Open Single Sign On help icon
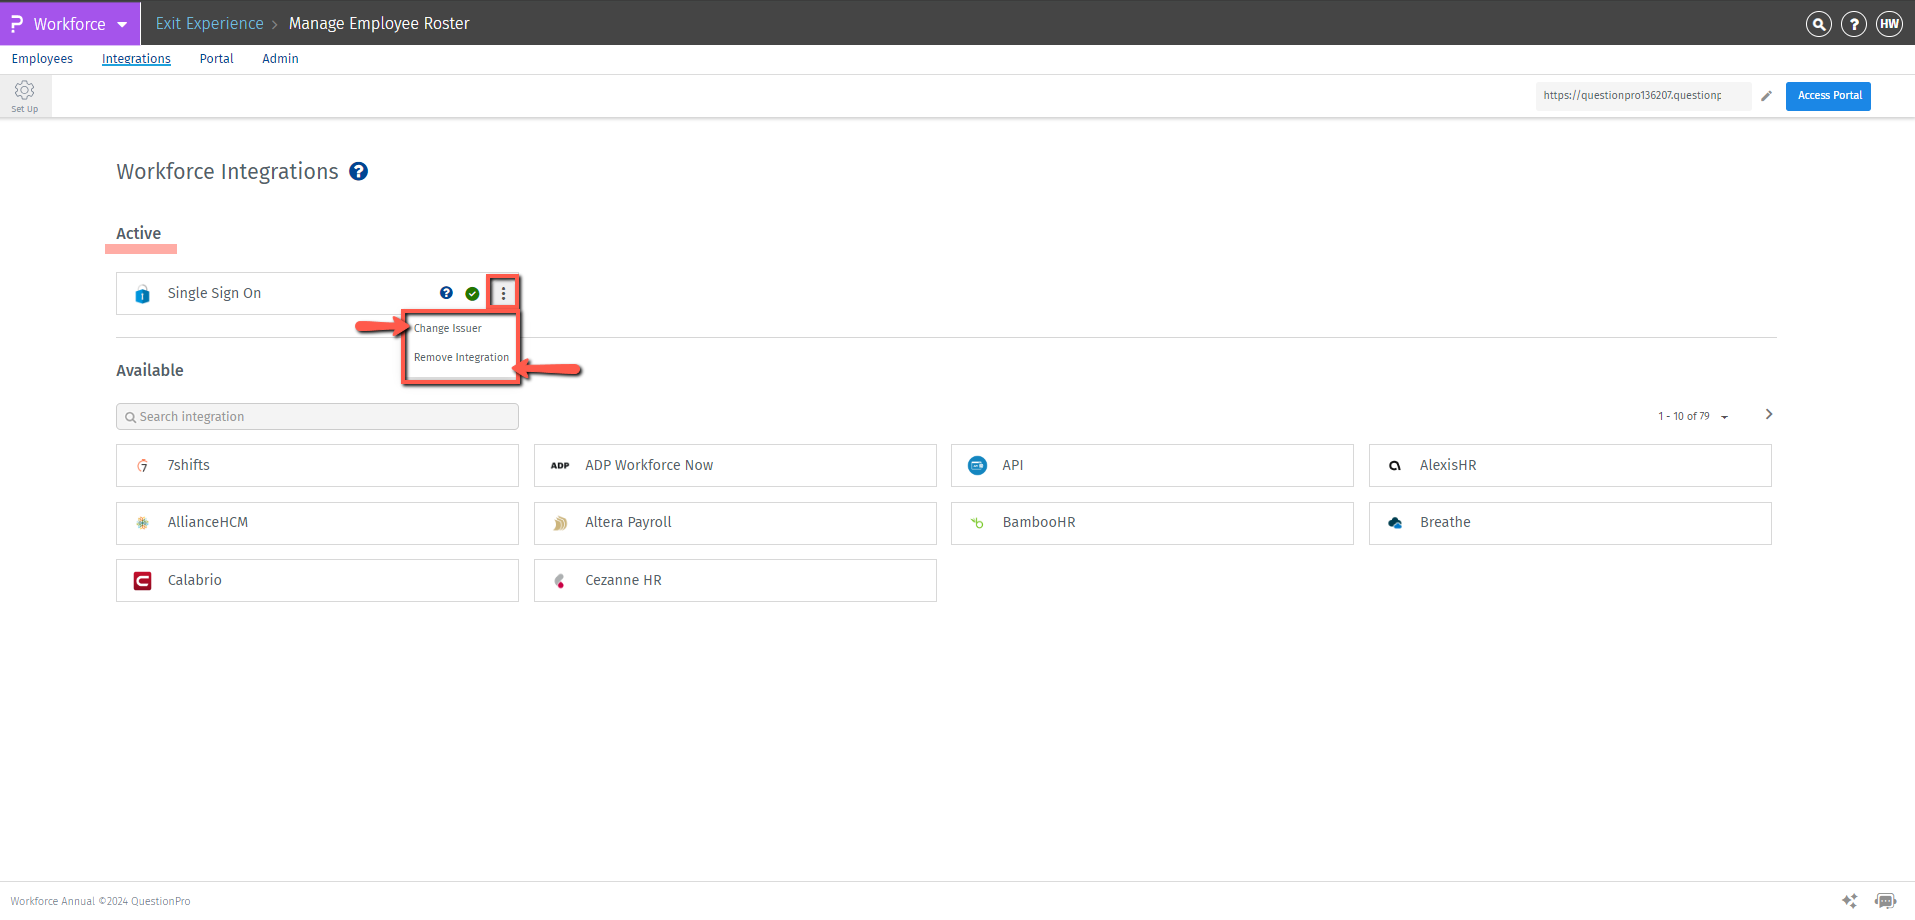Screen dimensions: 1915x920 point(446,293)
